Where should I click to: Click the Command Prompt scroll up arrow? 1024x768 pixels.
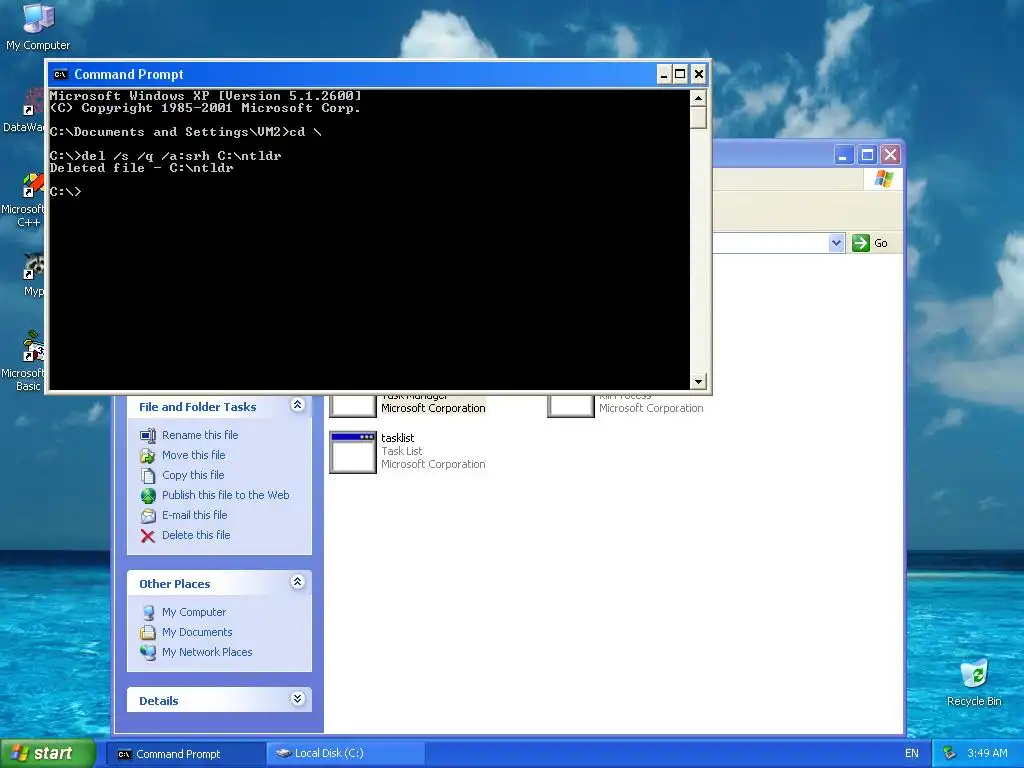(699, 99)
